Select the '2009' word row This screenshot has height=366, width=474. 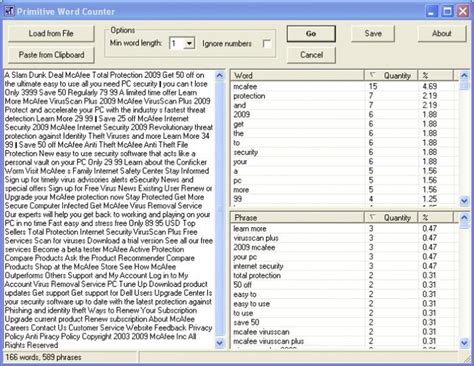pyautogui.click(x=345, y=115)
